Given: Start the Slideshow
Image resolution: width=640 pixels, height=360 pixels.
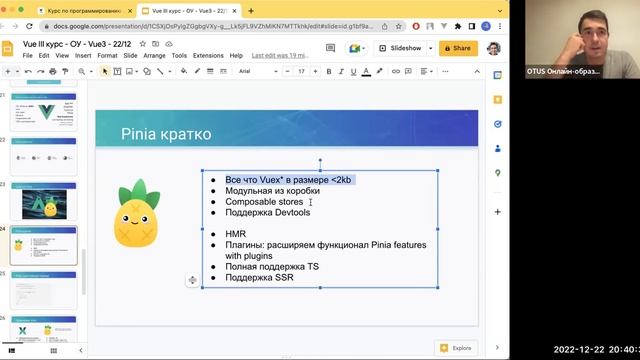Looking at the screenshot, I should click(400, 48).
